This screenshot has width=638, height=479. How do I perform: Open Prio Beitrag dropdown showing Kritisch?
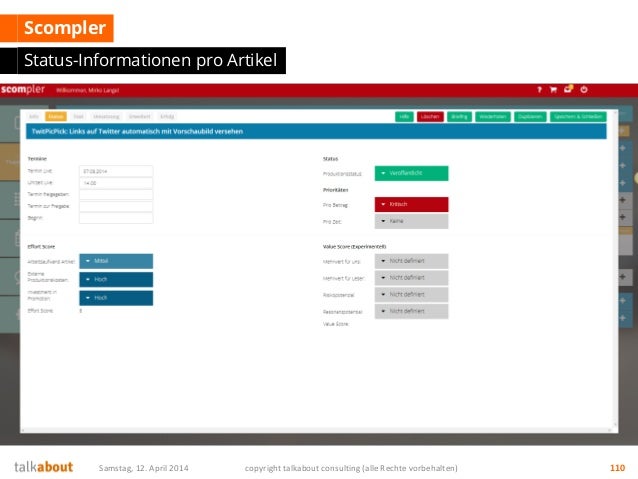click(411, 204)
